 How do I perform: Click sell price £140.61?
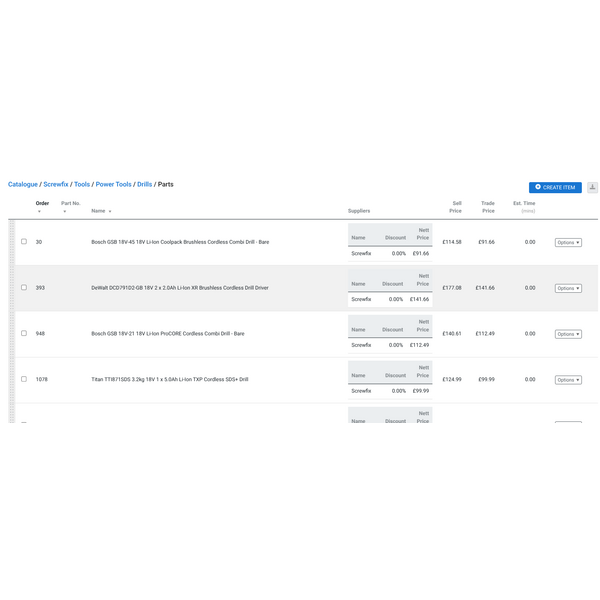(x=452, y=334)
